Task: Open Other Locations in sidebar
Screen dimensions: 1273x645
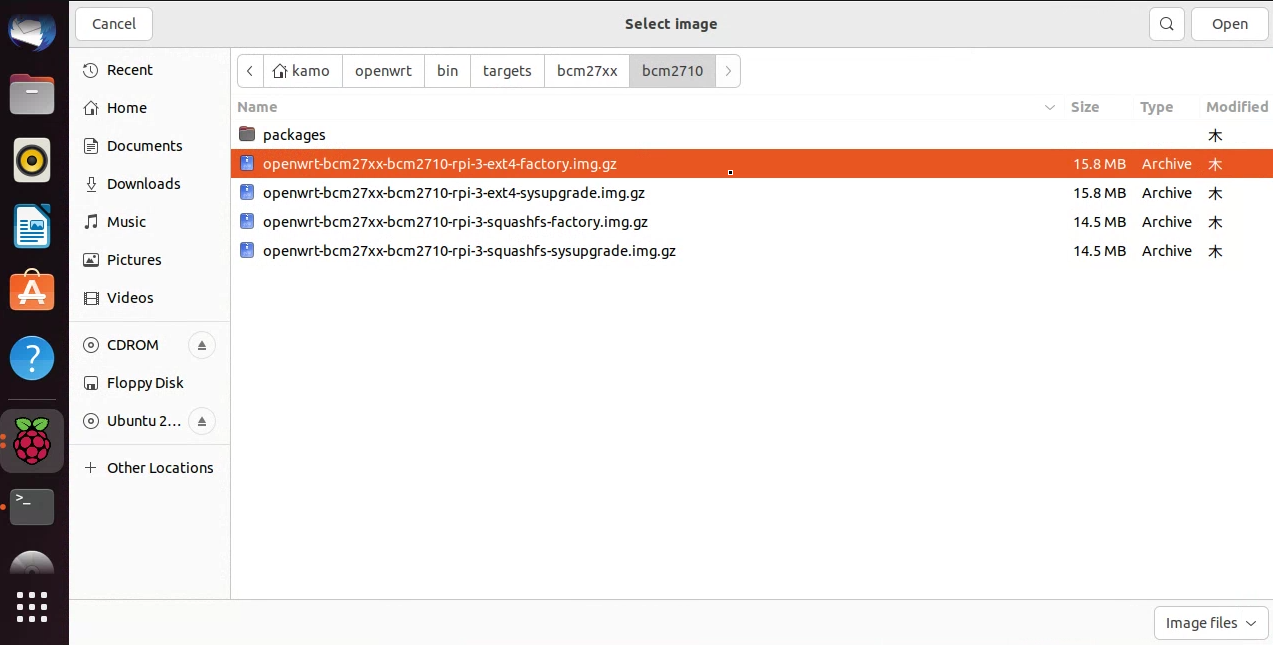Action: pyautogui.click(x=150, y=468)
